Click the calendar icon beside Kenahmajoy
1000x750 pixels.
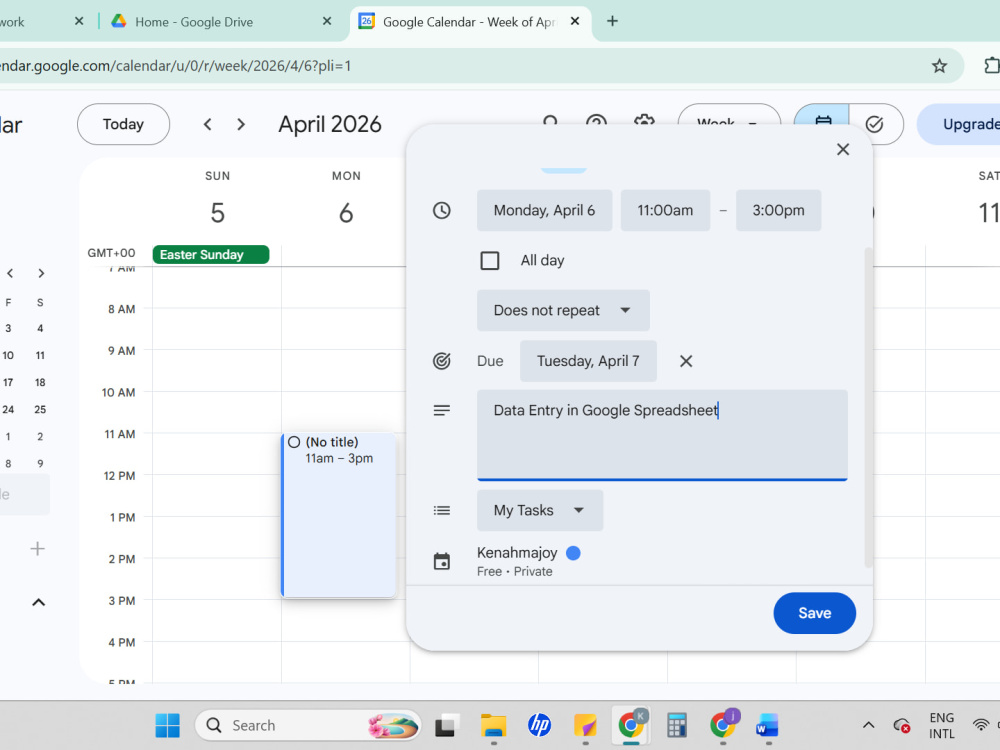(441, 561)
